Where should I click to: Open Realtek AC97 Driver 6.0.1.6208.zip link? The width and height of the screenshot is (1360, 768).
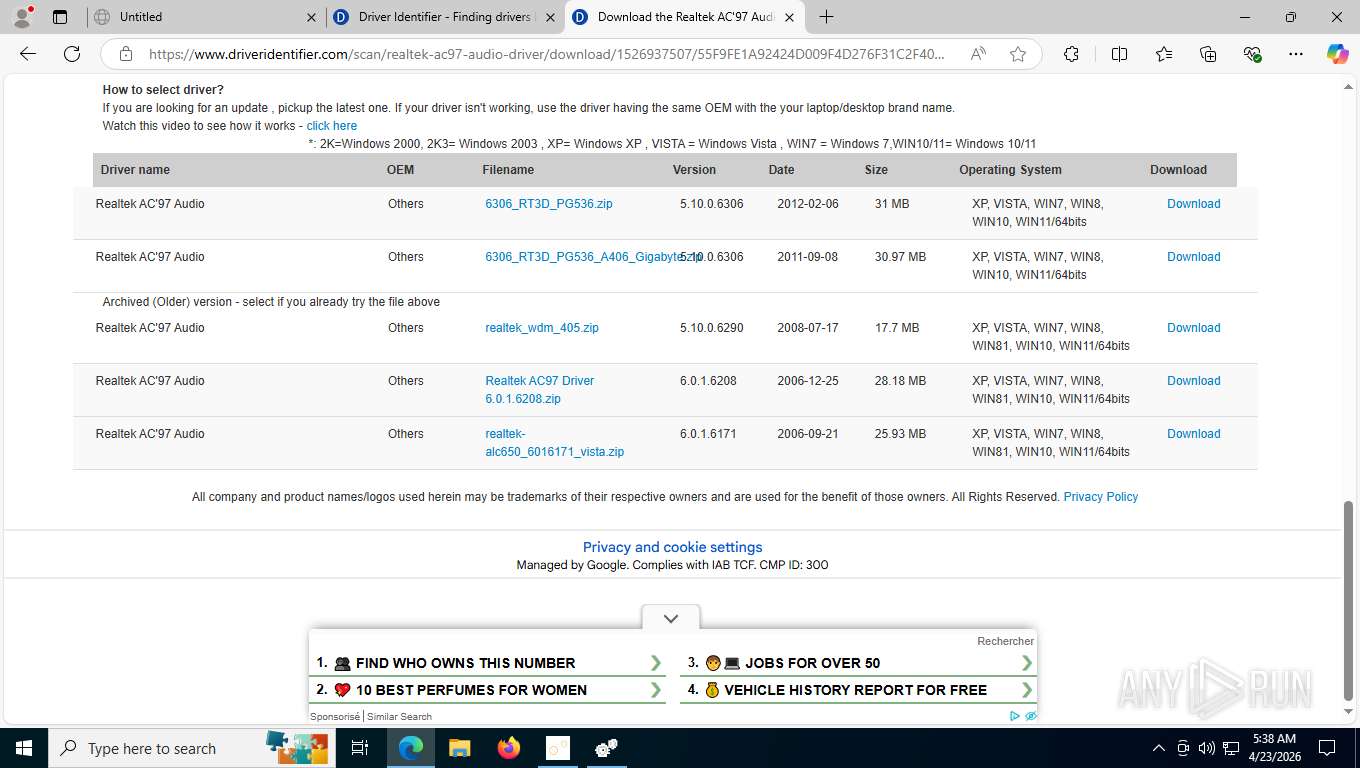pos(540,390)
